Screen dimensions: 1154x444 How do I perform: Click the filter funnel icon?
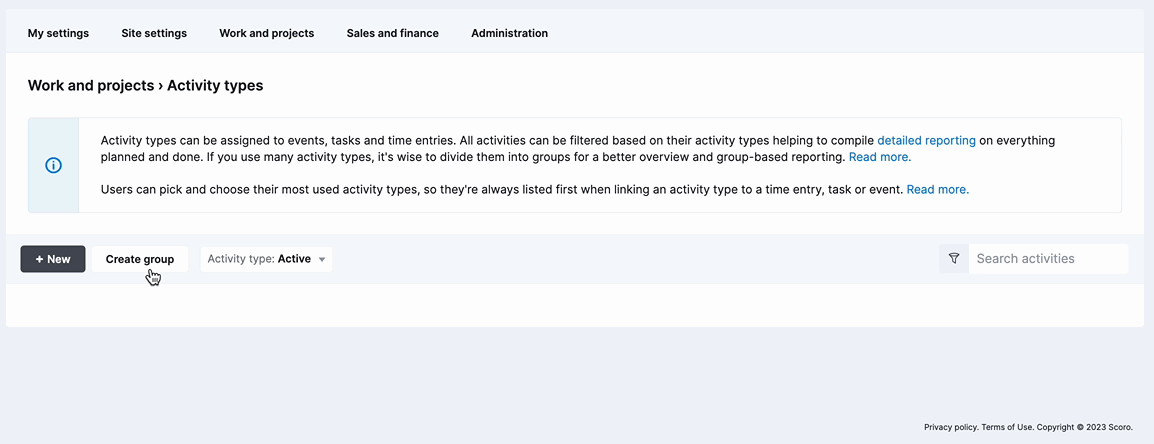click(954, 258)
